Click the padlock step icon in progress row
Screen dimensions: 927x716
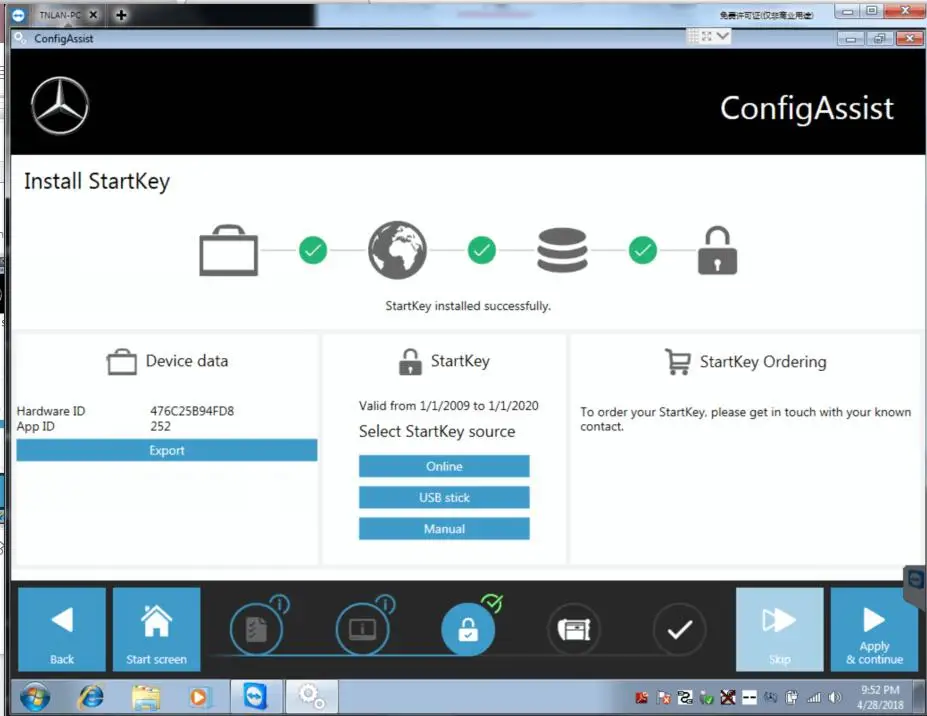pyautogui.click(x=717, y=251)
